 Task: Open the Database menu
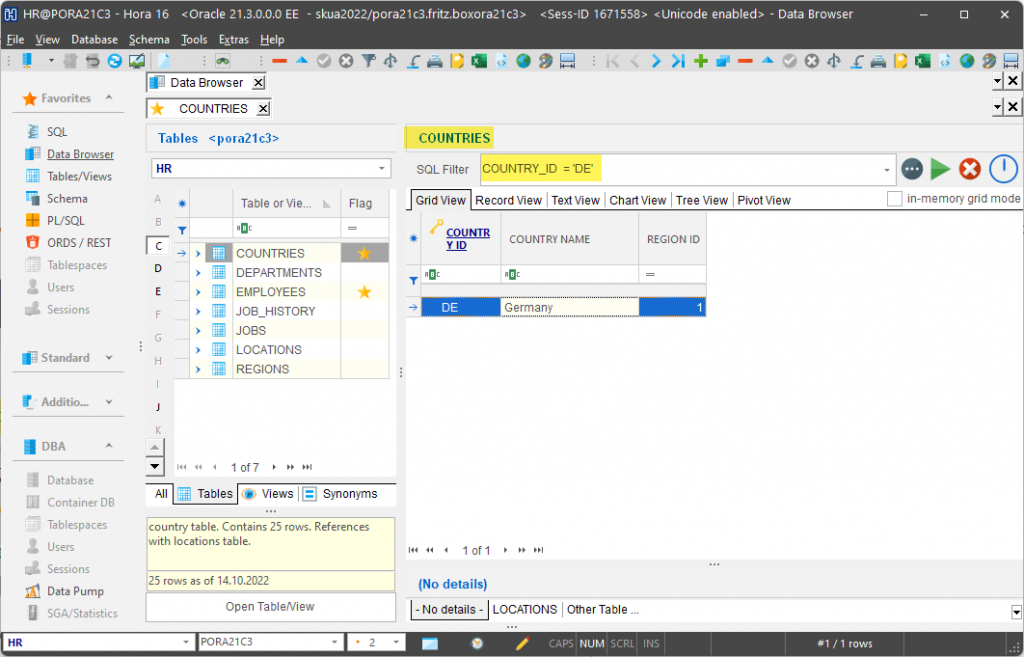pyautogui.click(x=94, y=39)
